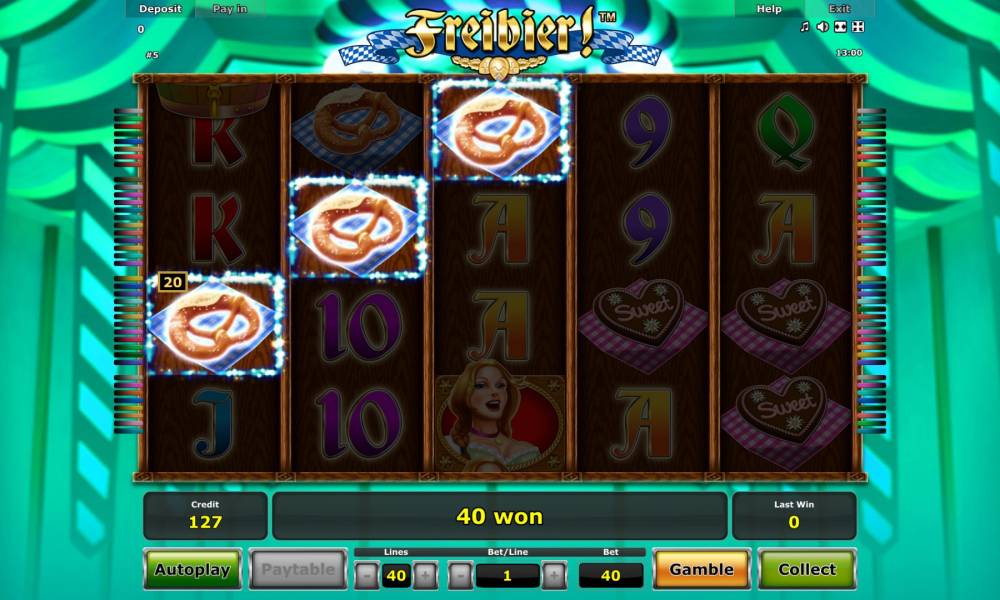Gamble the 40 won
Screen dimensions: 1000x600
702,569
